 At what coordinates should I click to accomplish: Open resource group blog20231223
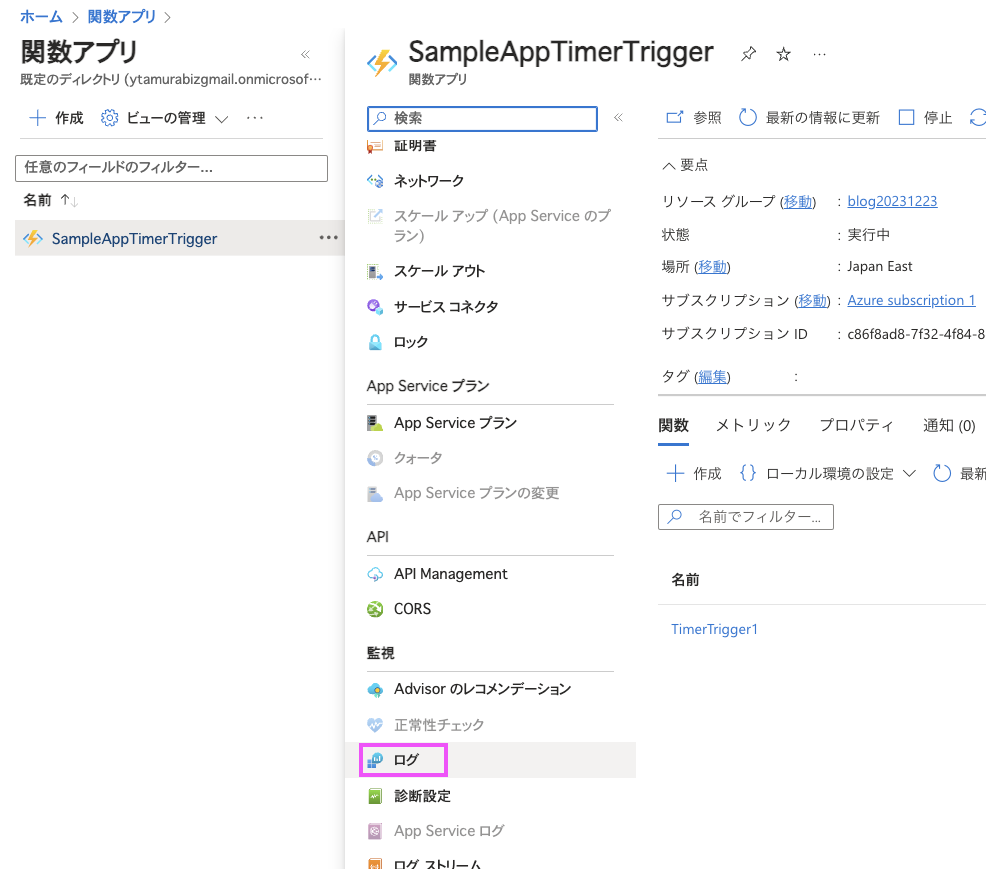892,201
